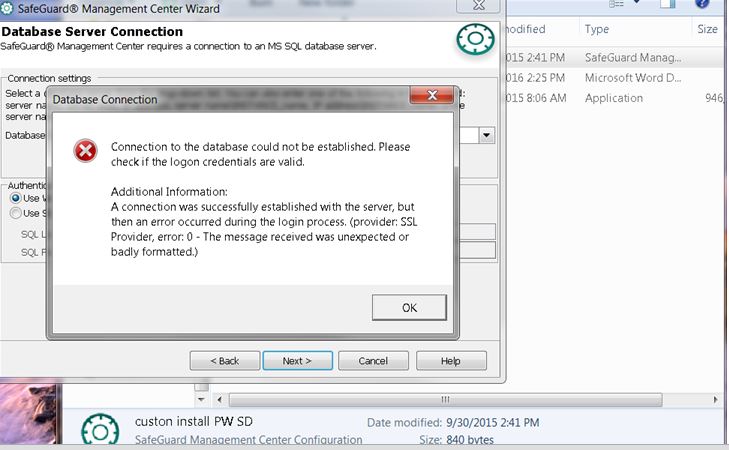Toggle the Explorer preview pane icon

668,4
